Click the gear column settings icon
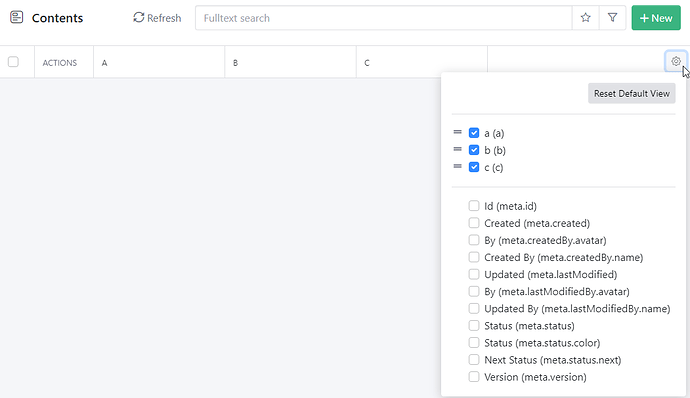This screenshot has width=690, height=398. tap(676, 61)
